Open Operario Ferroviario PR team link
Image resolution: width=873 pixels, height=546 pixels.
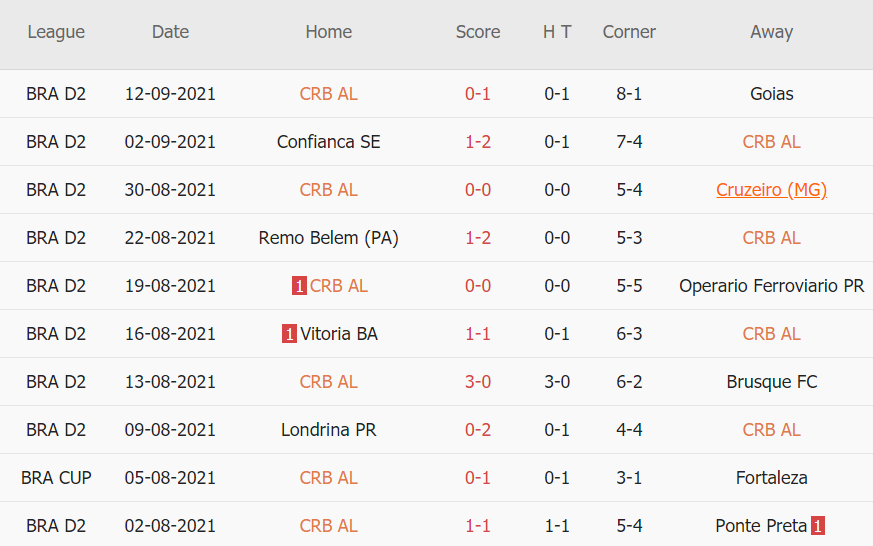tap(771, 286)
